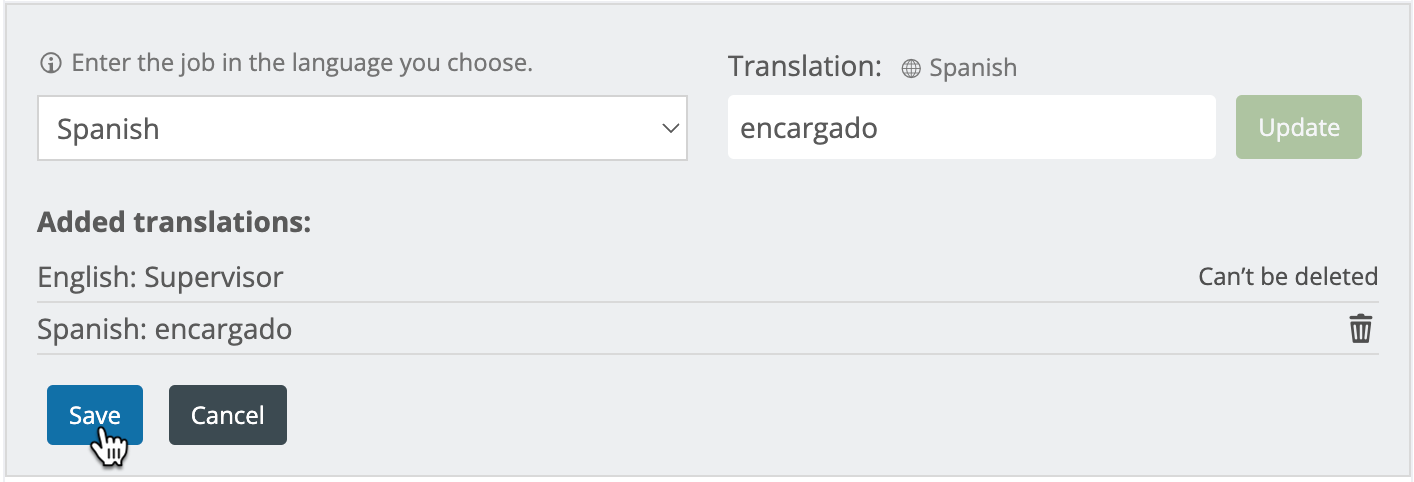The height and width of the screenshot is (482, 1414).
Task: Select the Spanish: encargado row
Action: point(708,328)
